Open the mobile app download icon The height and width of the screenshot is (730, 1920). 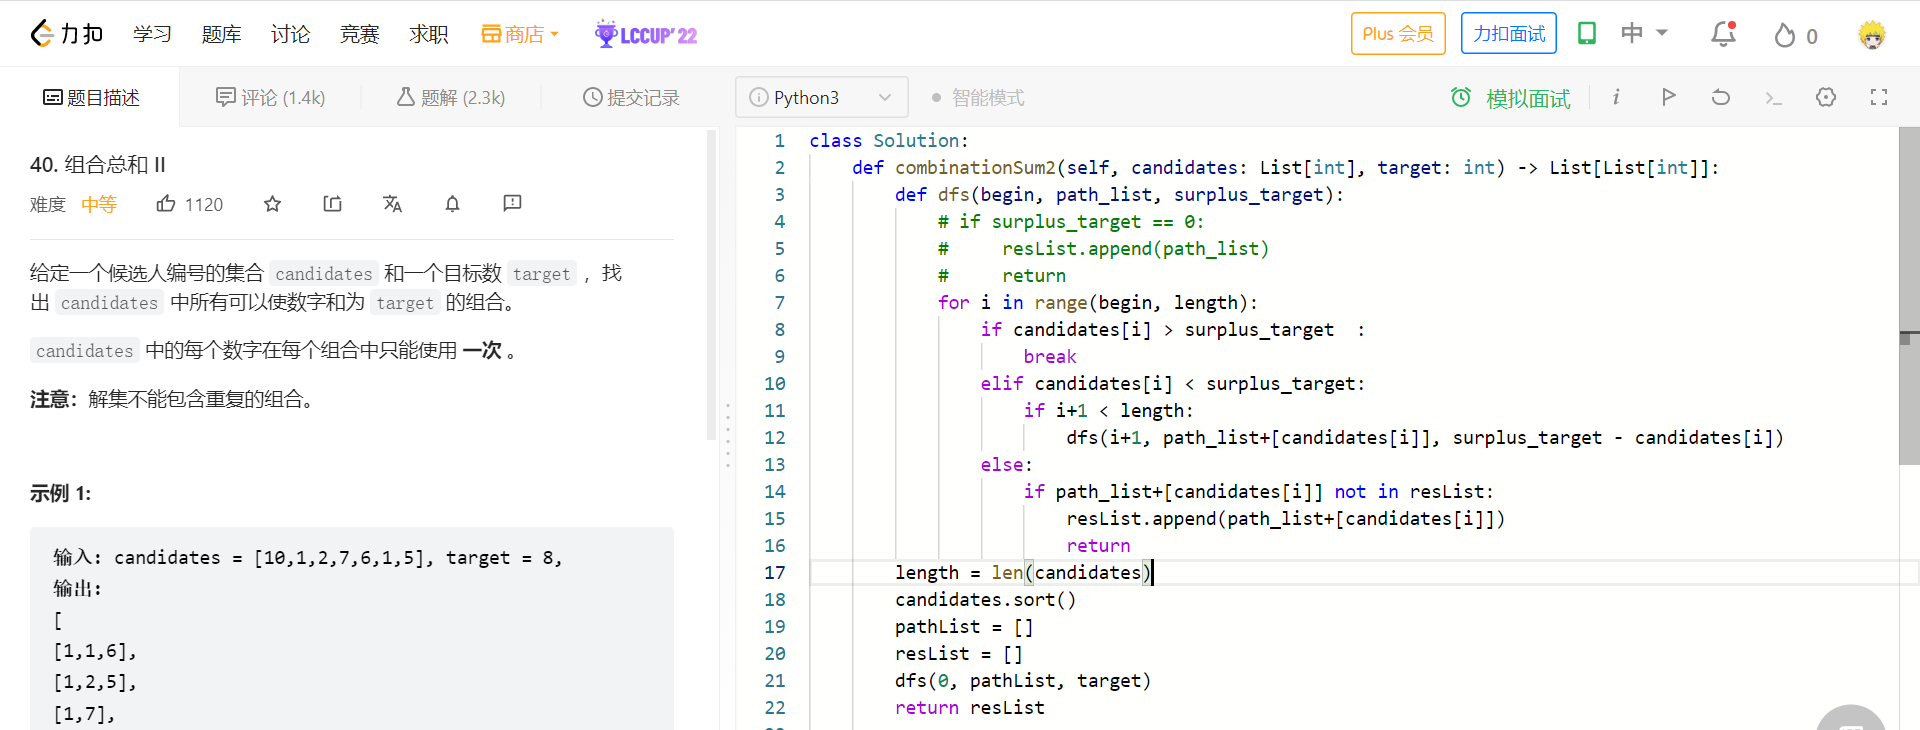(1587, 34)
